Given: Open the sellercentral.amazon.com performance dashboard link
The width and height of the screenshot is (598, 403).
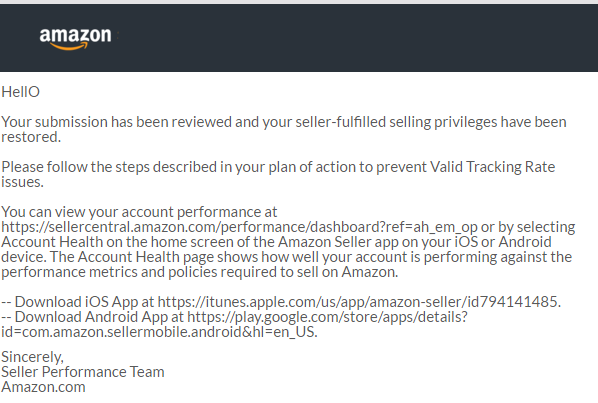Looking at the screenshot, I should coord(239,227).
